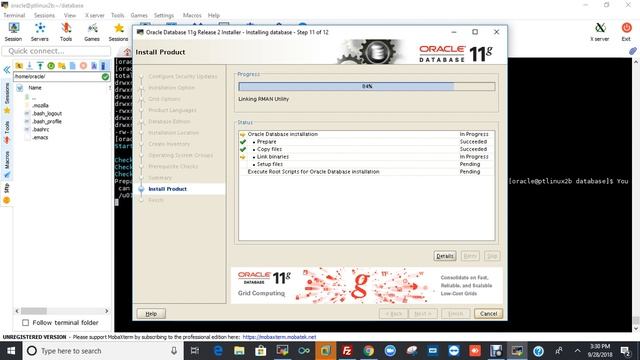Image resolution: width=640 pixels, height=360 pixels.
Task: Select the .bashrc file
Action: [40, 129]
